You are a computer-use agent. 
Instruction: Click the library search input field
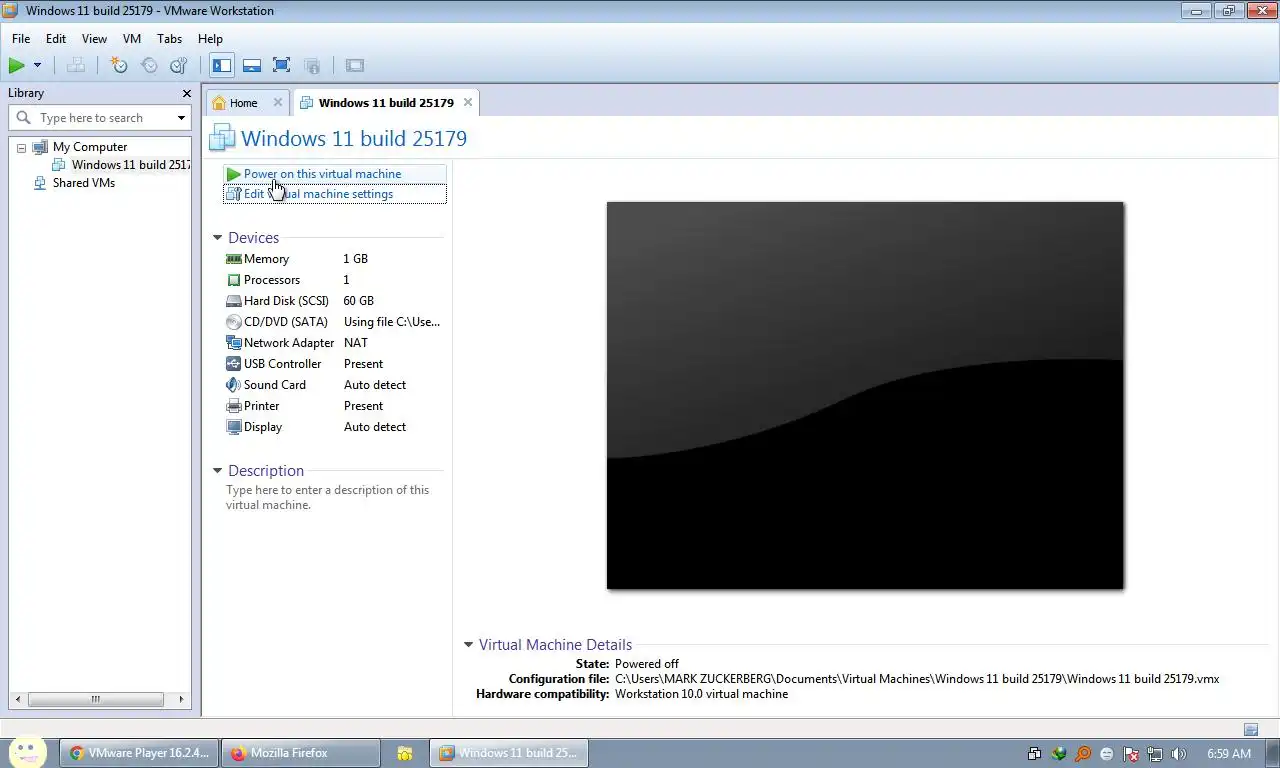coord(104,118)
